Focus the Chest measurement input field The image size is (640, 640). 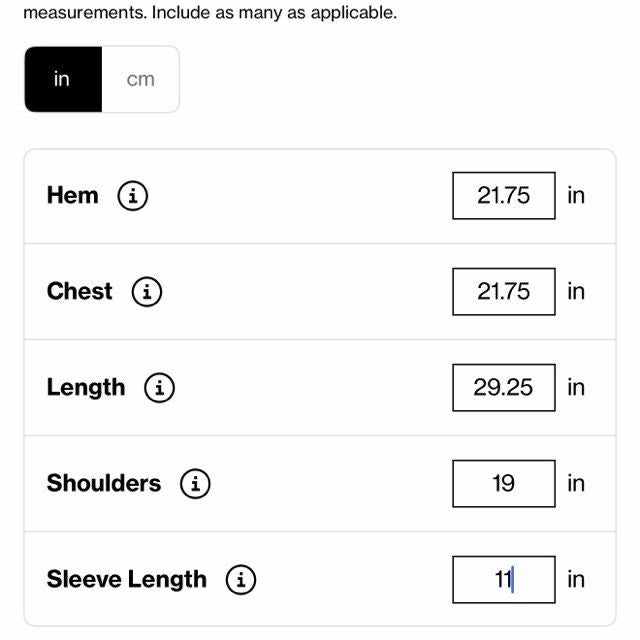[x=503, y=292]
